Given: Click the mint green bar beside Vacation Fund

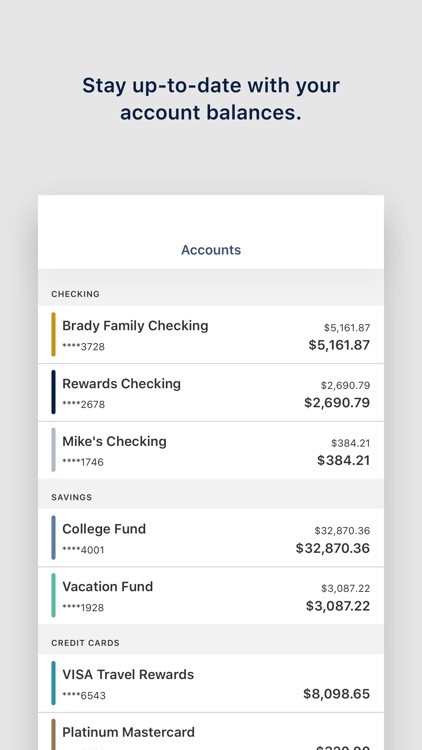Looking at the screenshot, I should [54, 596].
